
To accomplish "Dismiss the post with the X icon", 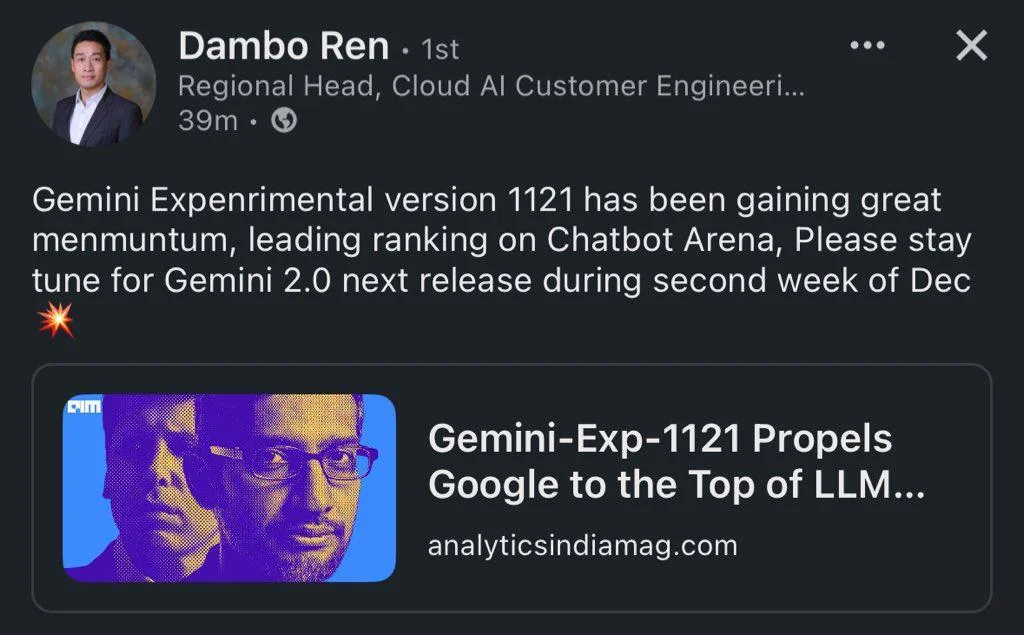I will 972,45.
